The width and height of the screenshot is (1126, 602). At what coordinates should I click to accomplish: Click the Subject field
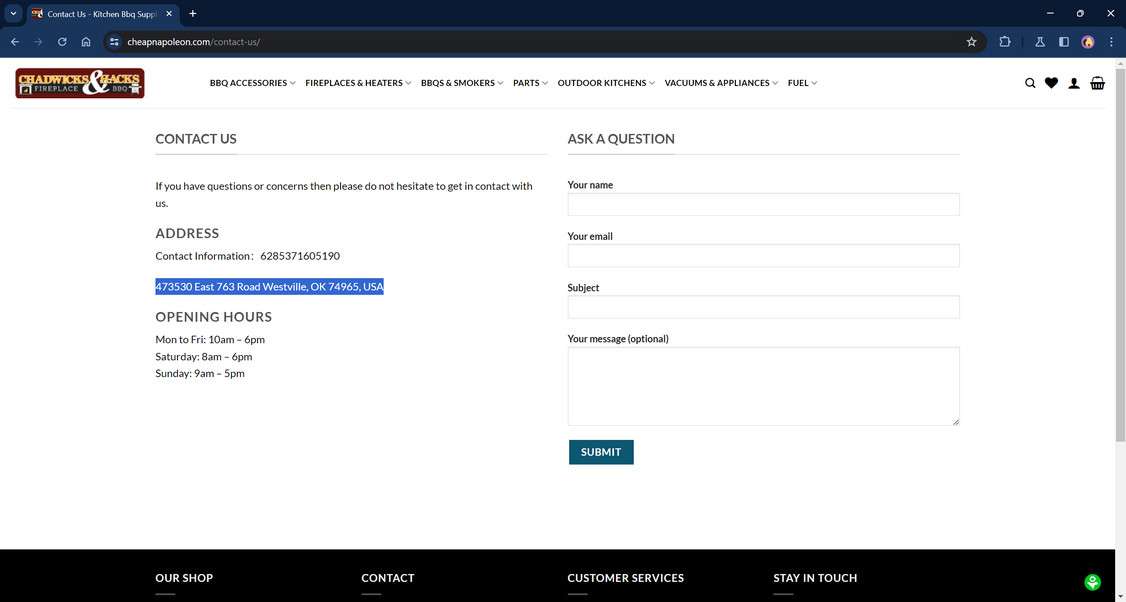click(x=763, y=307)
